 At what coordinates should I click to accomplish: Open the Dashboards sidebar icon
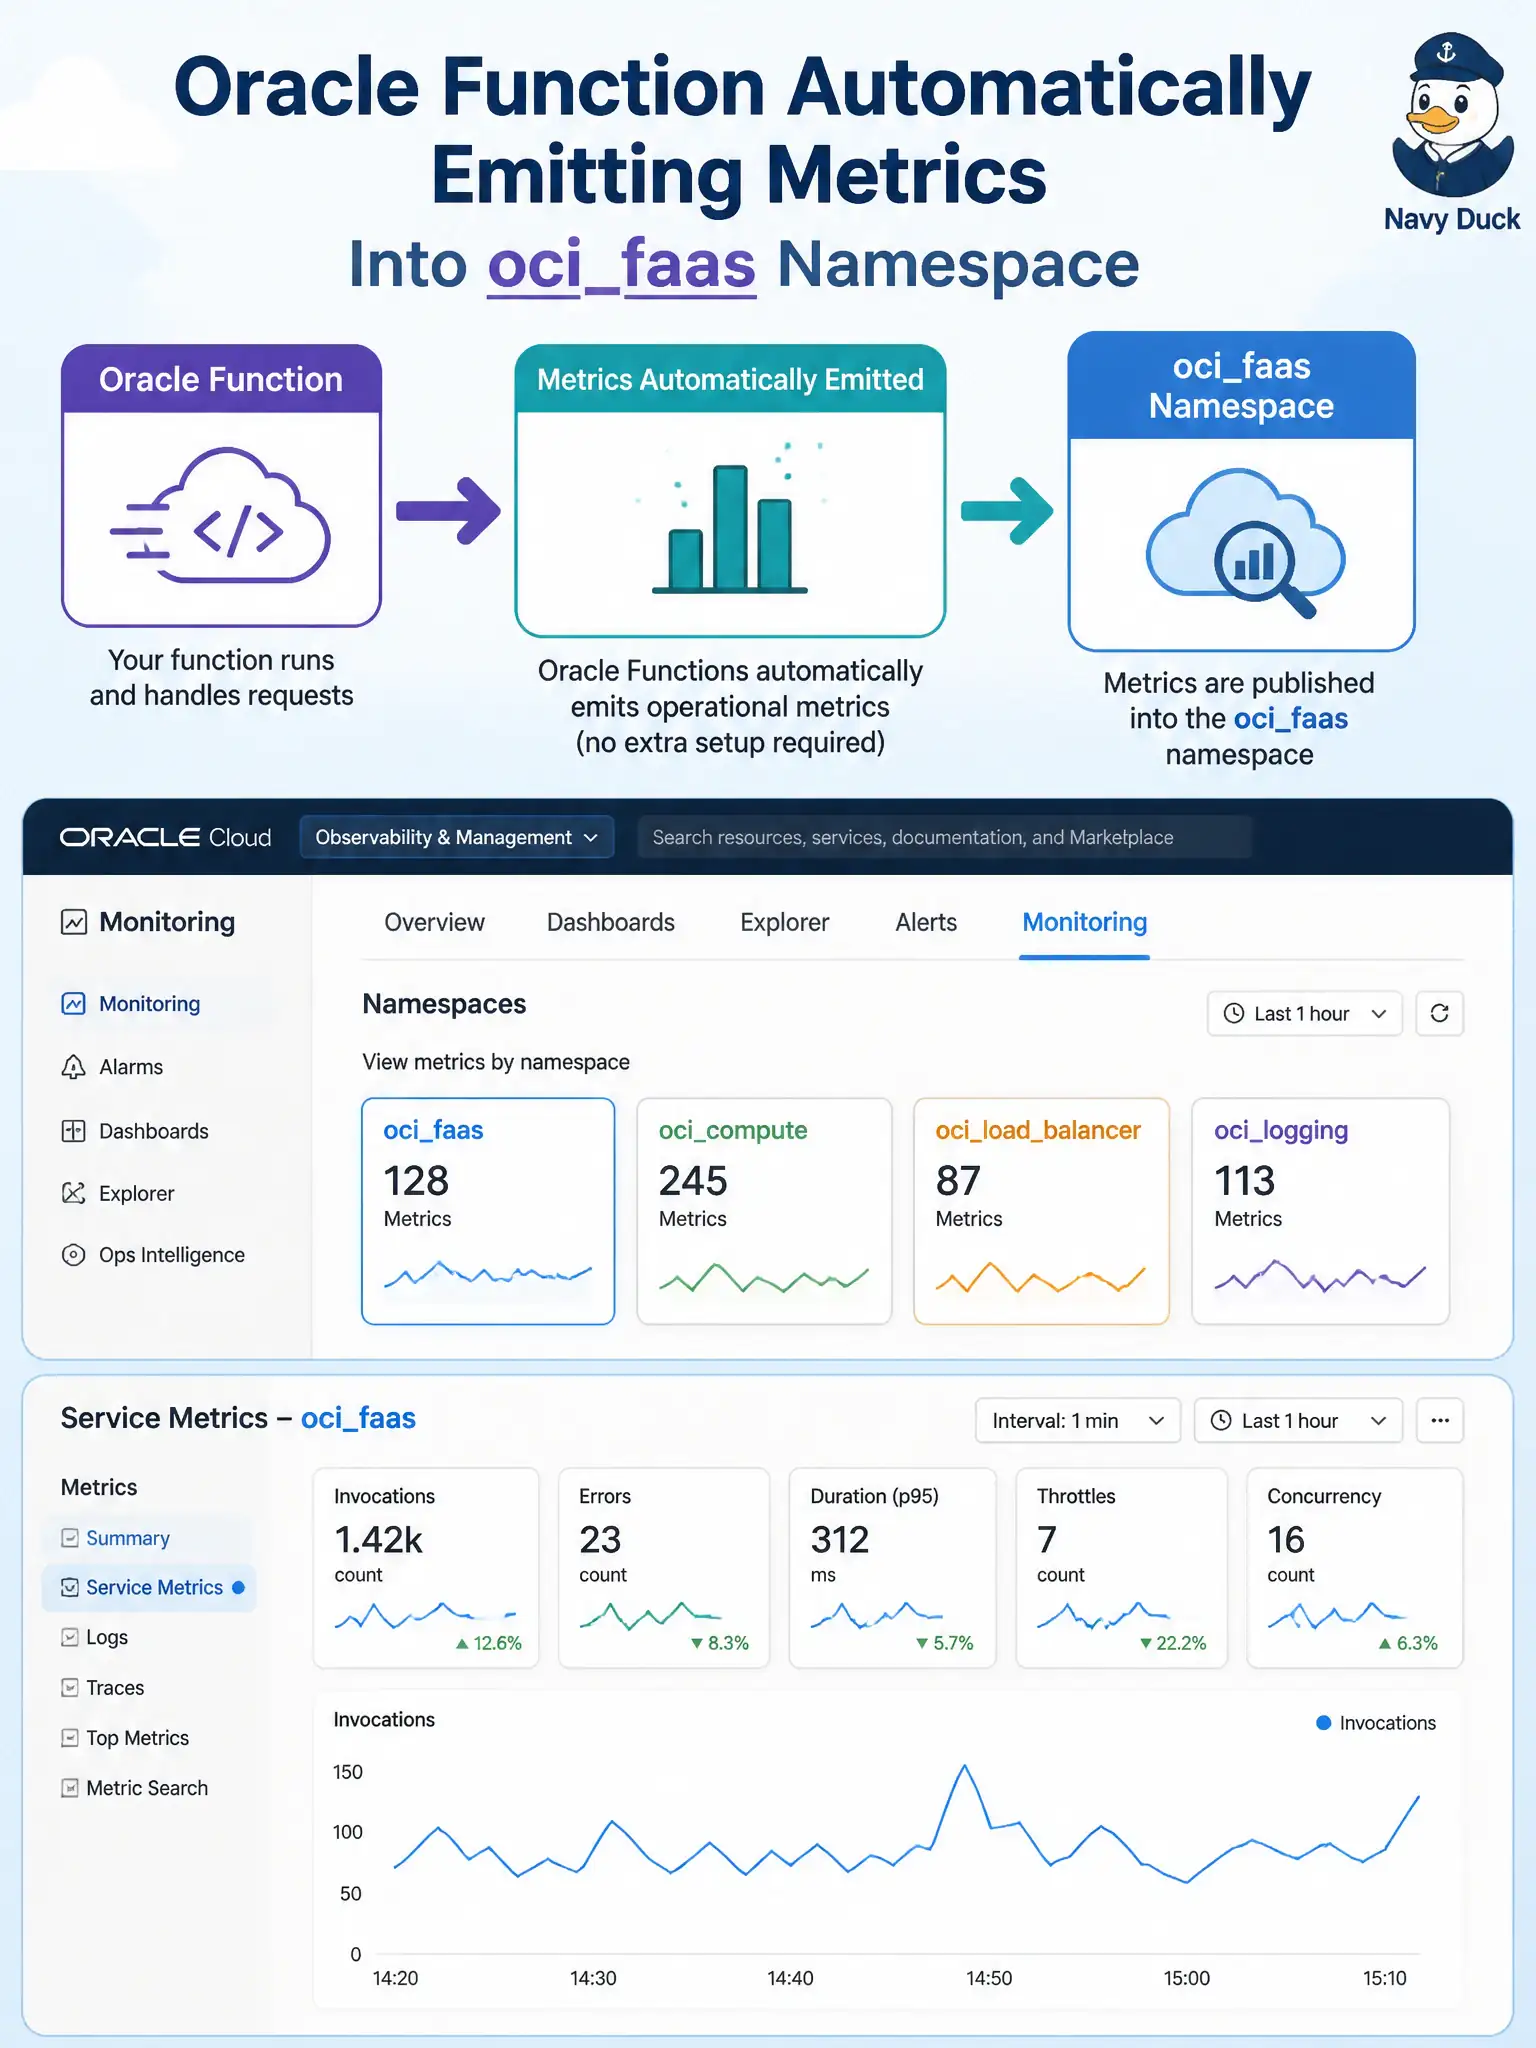pos(74,1131)
